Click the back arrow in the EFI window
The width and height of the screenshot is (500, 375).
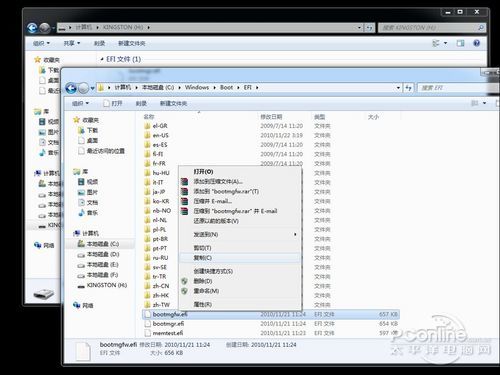(71, 88)
